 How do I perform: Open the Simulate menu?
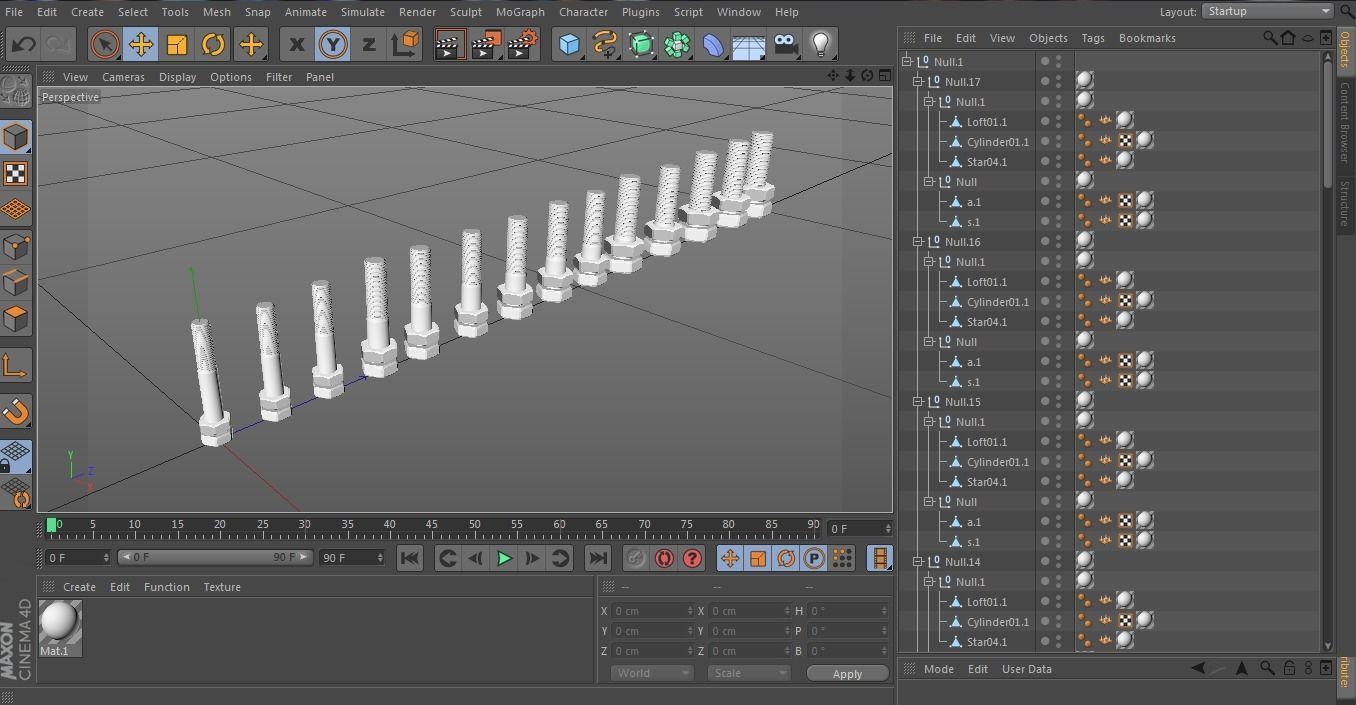[362, 12]
